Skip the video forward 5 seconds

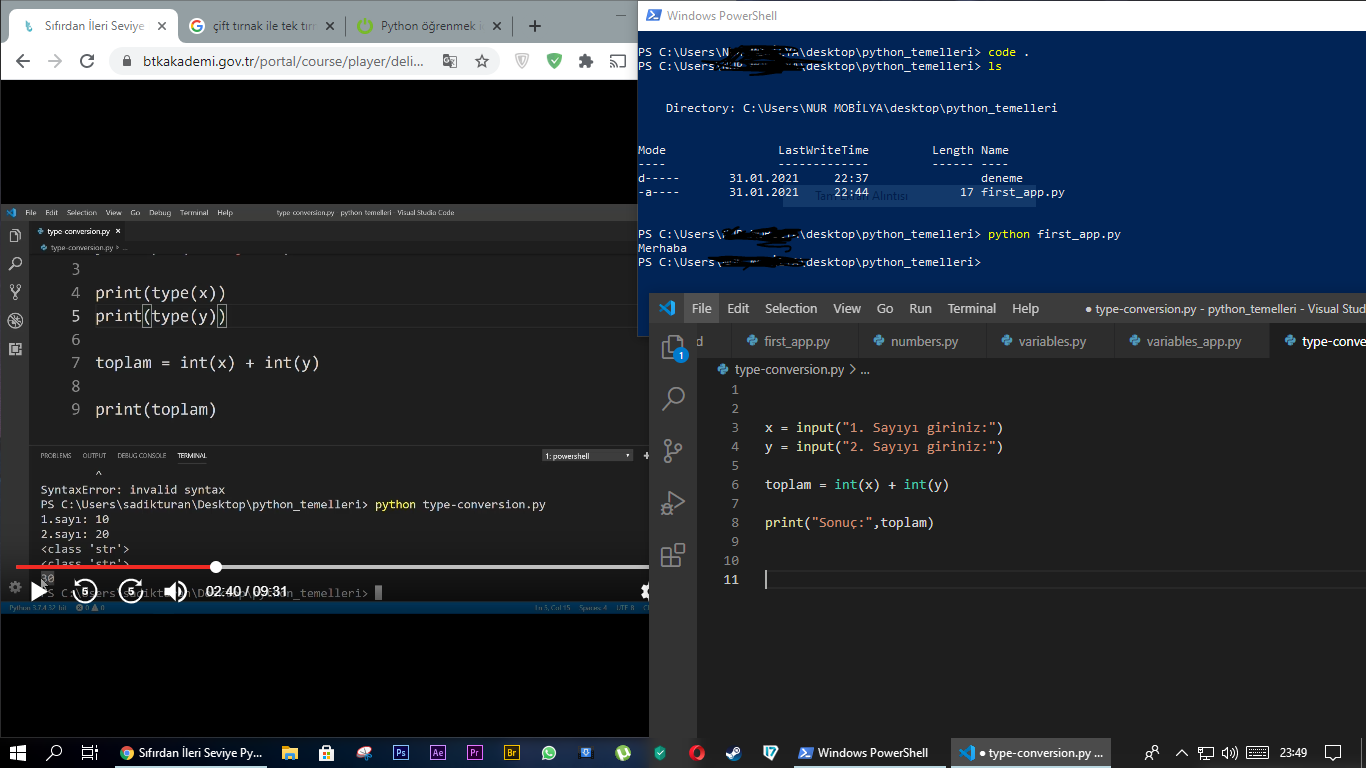[131, 591]
